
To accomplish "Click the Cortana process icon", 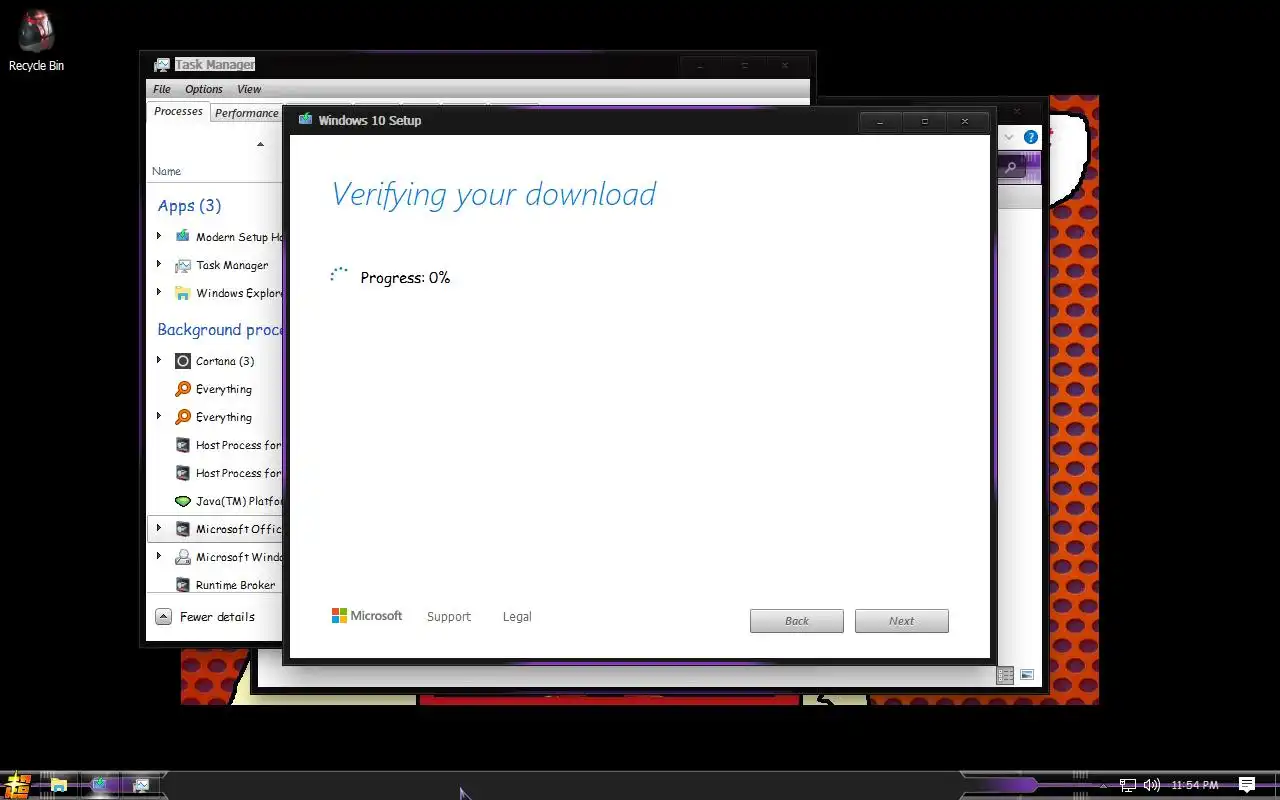I will (182, 361).
